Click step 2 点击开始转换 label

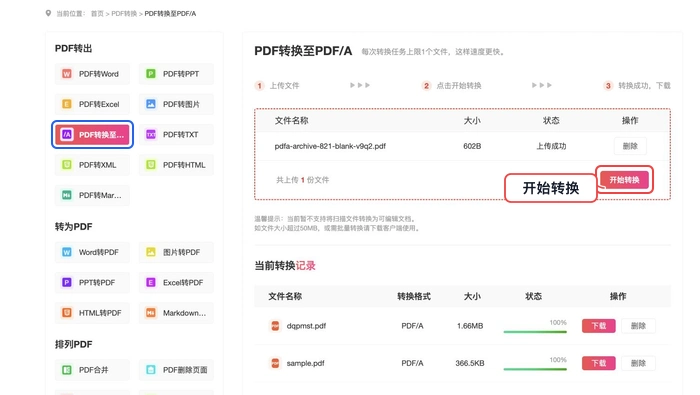click(458, 86)
